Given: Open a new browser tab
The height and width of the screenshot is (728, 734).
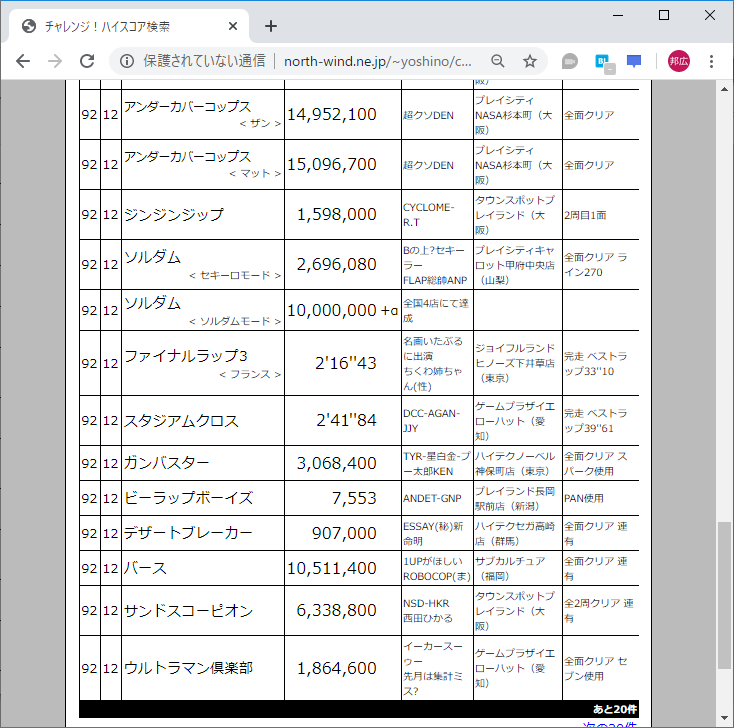Looking at the screenshot, I should click(x=271, y=26).
